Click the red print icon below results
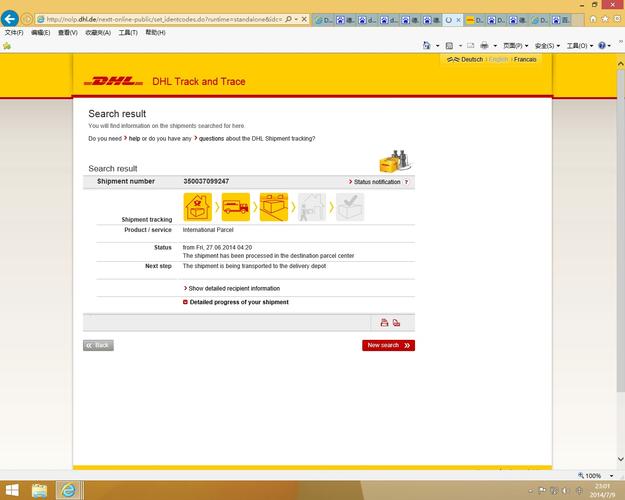The image size is (625, 500). (384, 323)
